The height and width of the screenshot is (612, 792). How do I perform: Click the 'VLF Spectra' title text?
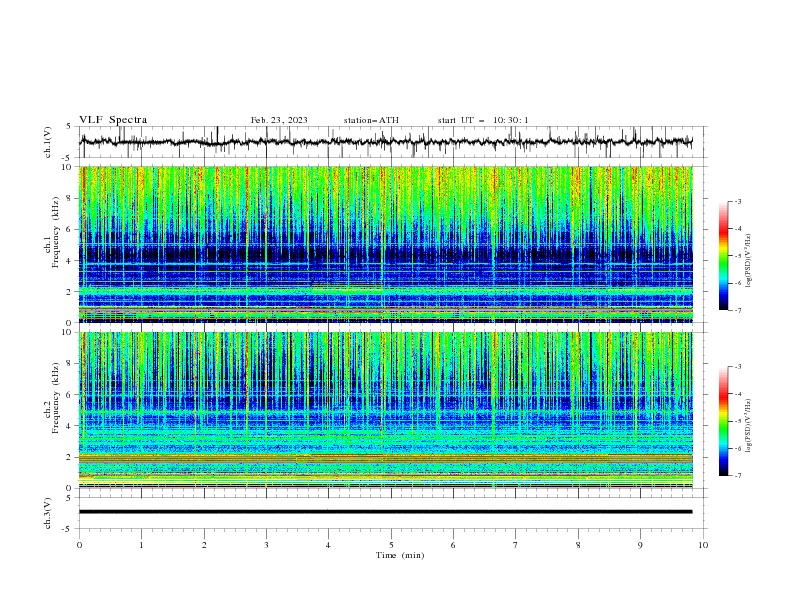[x=113, y=120]
